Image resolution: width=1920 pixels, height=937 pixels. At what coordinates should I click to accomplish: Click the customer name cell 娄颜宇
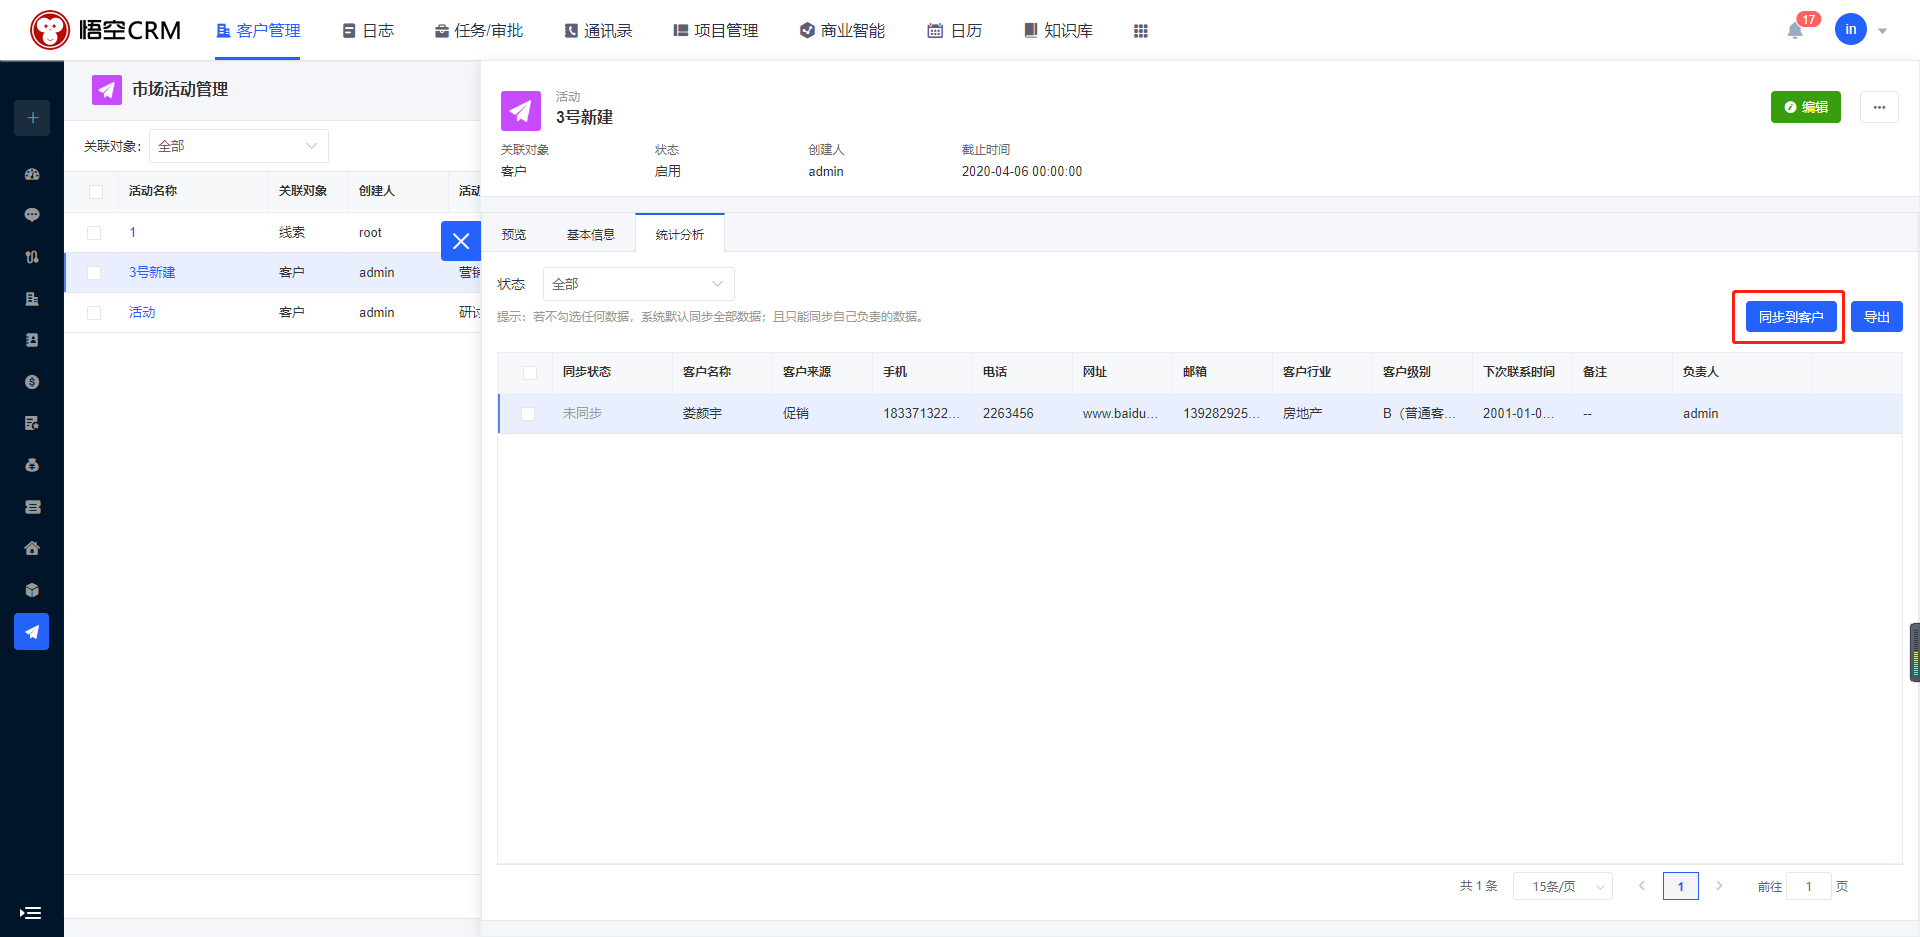[702, 414]
